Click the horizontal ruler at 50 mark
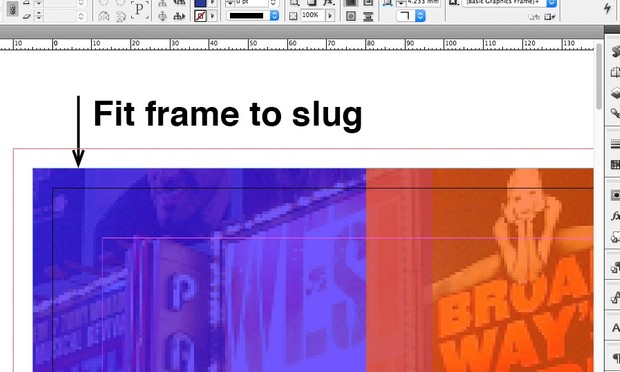 click(x=253, y=43)
